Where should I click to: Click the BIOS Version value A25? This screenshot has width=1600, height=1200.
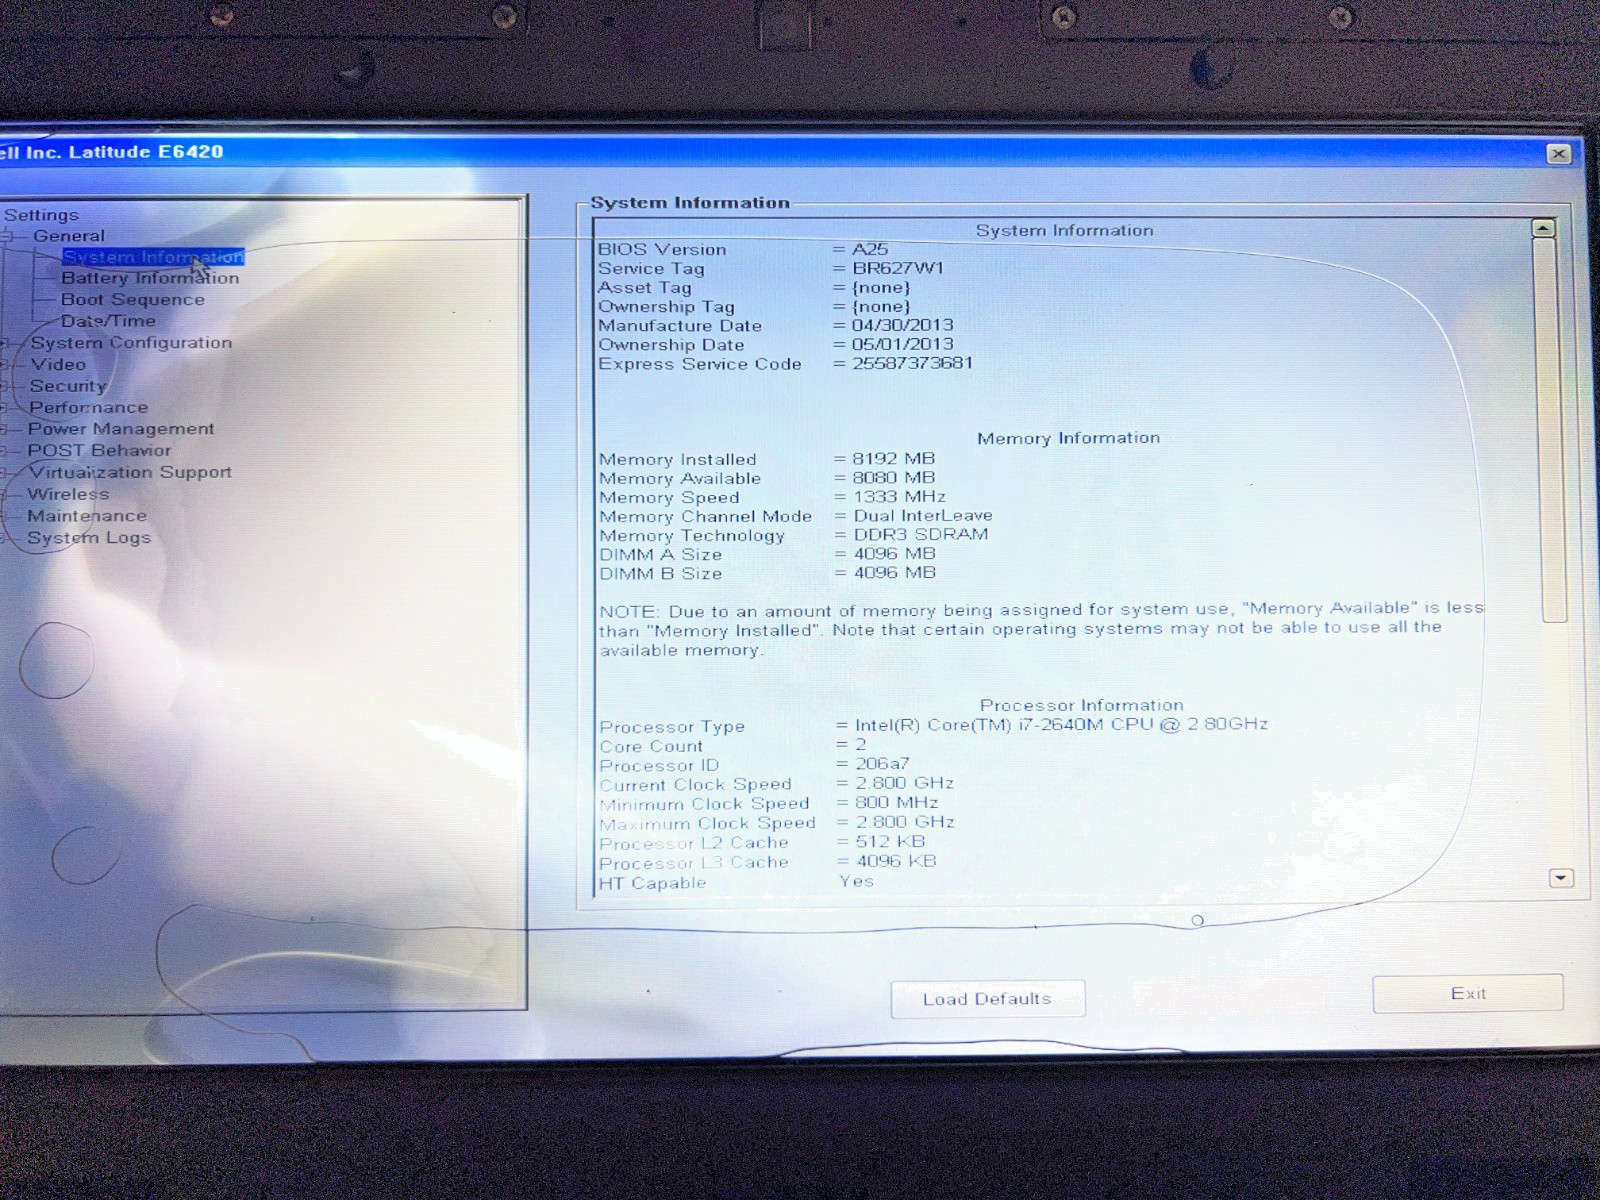coord(870,249)
